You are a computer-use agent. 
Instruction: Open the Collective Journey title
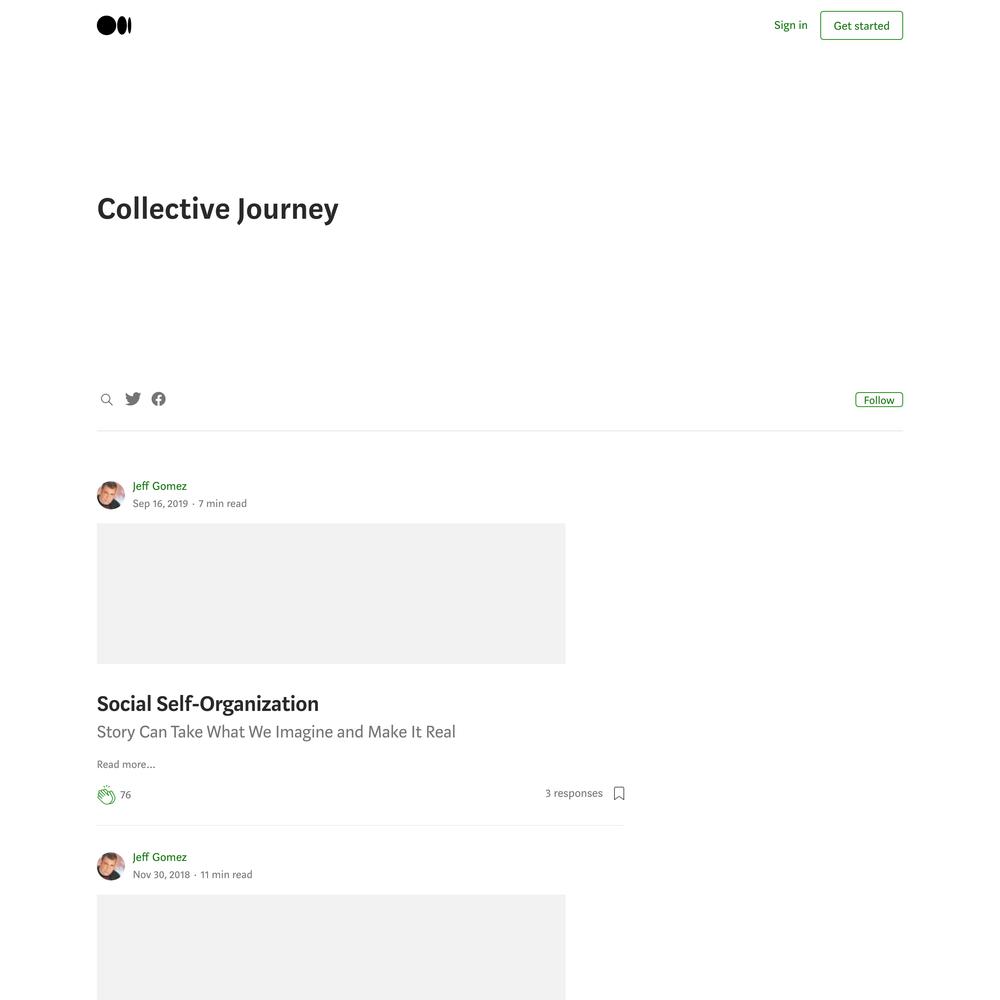(x=217, y=209)
